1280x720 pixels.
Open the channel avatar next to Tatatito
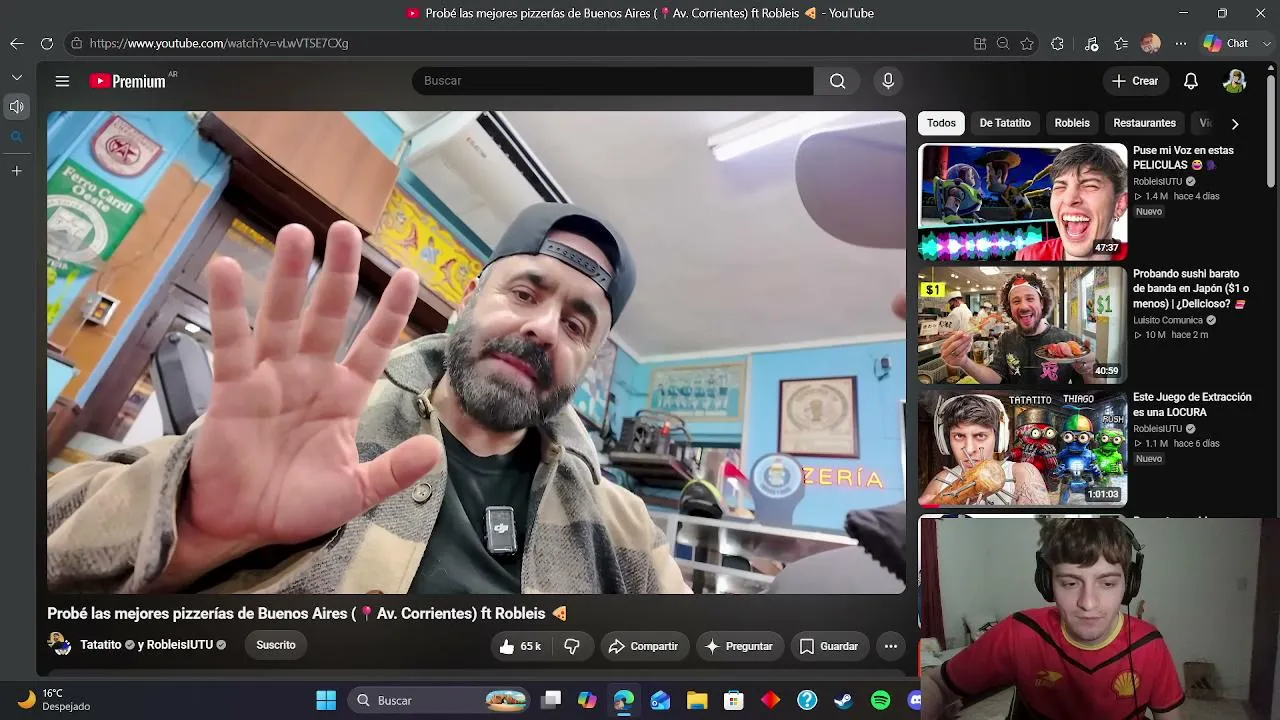[x=59, y=644]
